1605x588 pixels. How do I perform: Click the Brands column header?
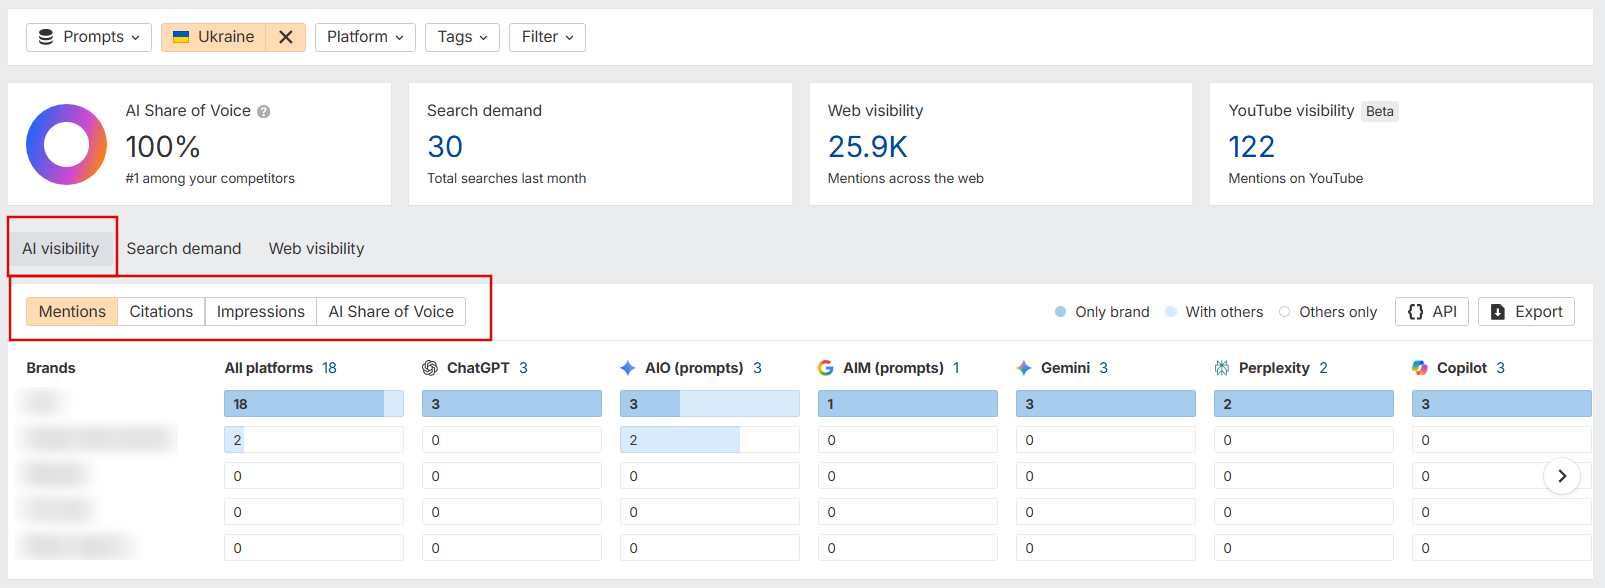click(x=51, y=368)
